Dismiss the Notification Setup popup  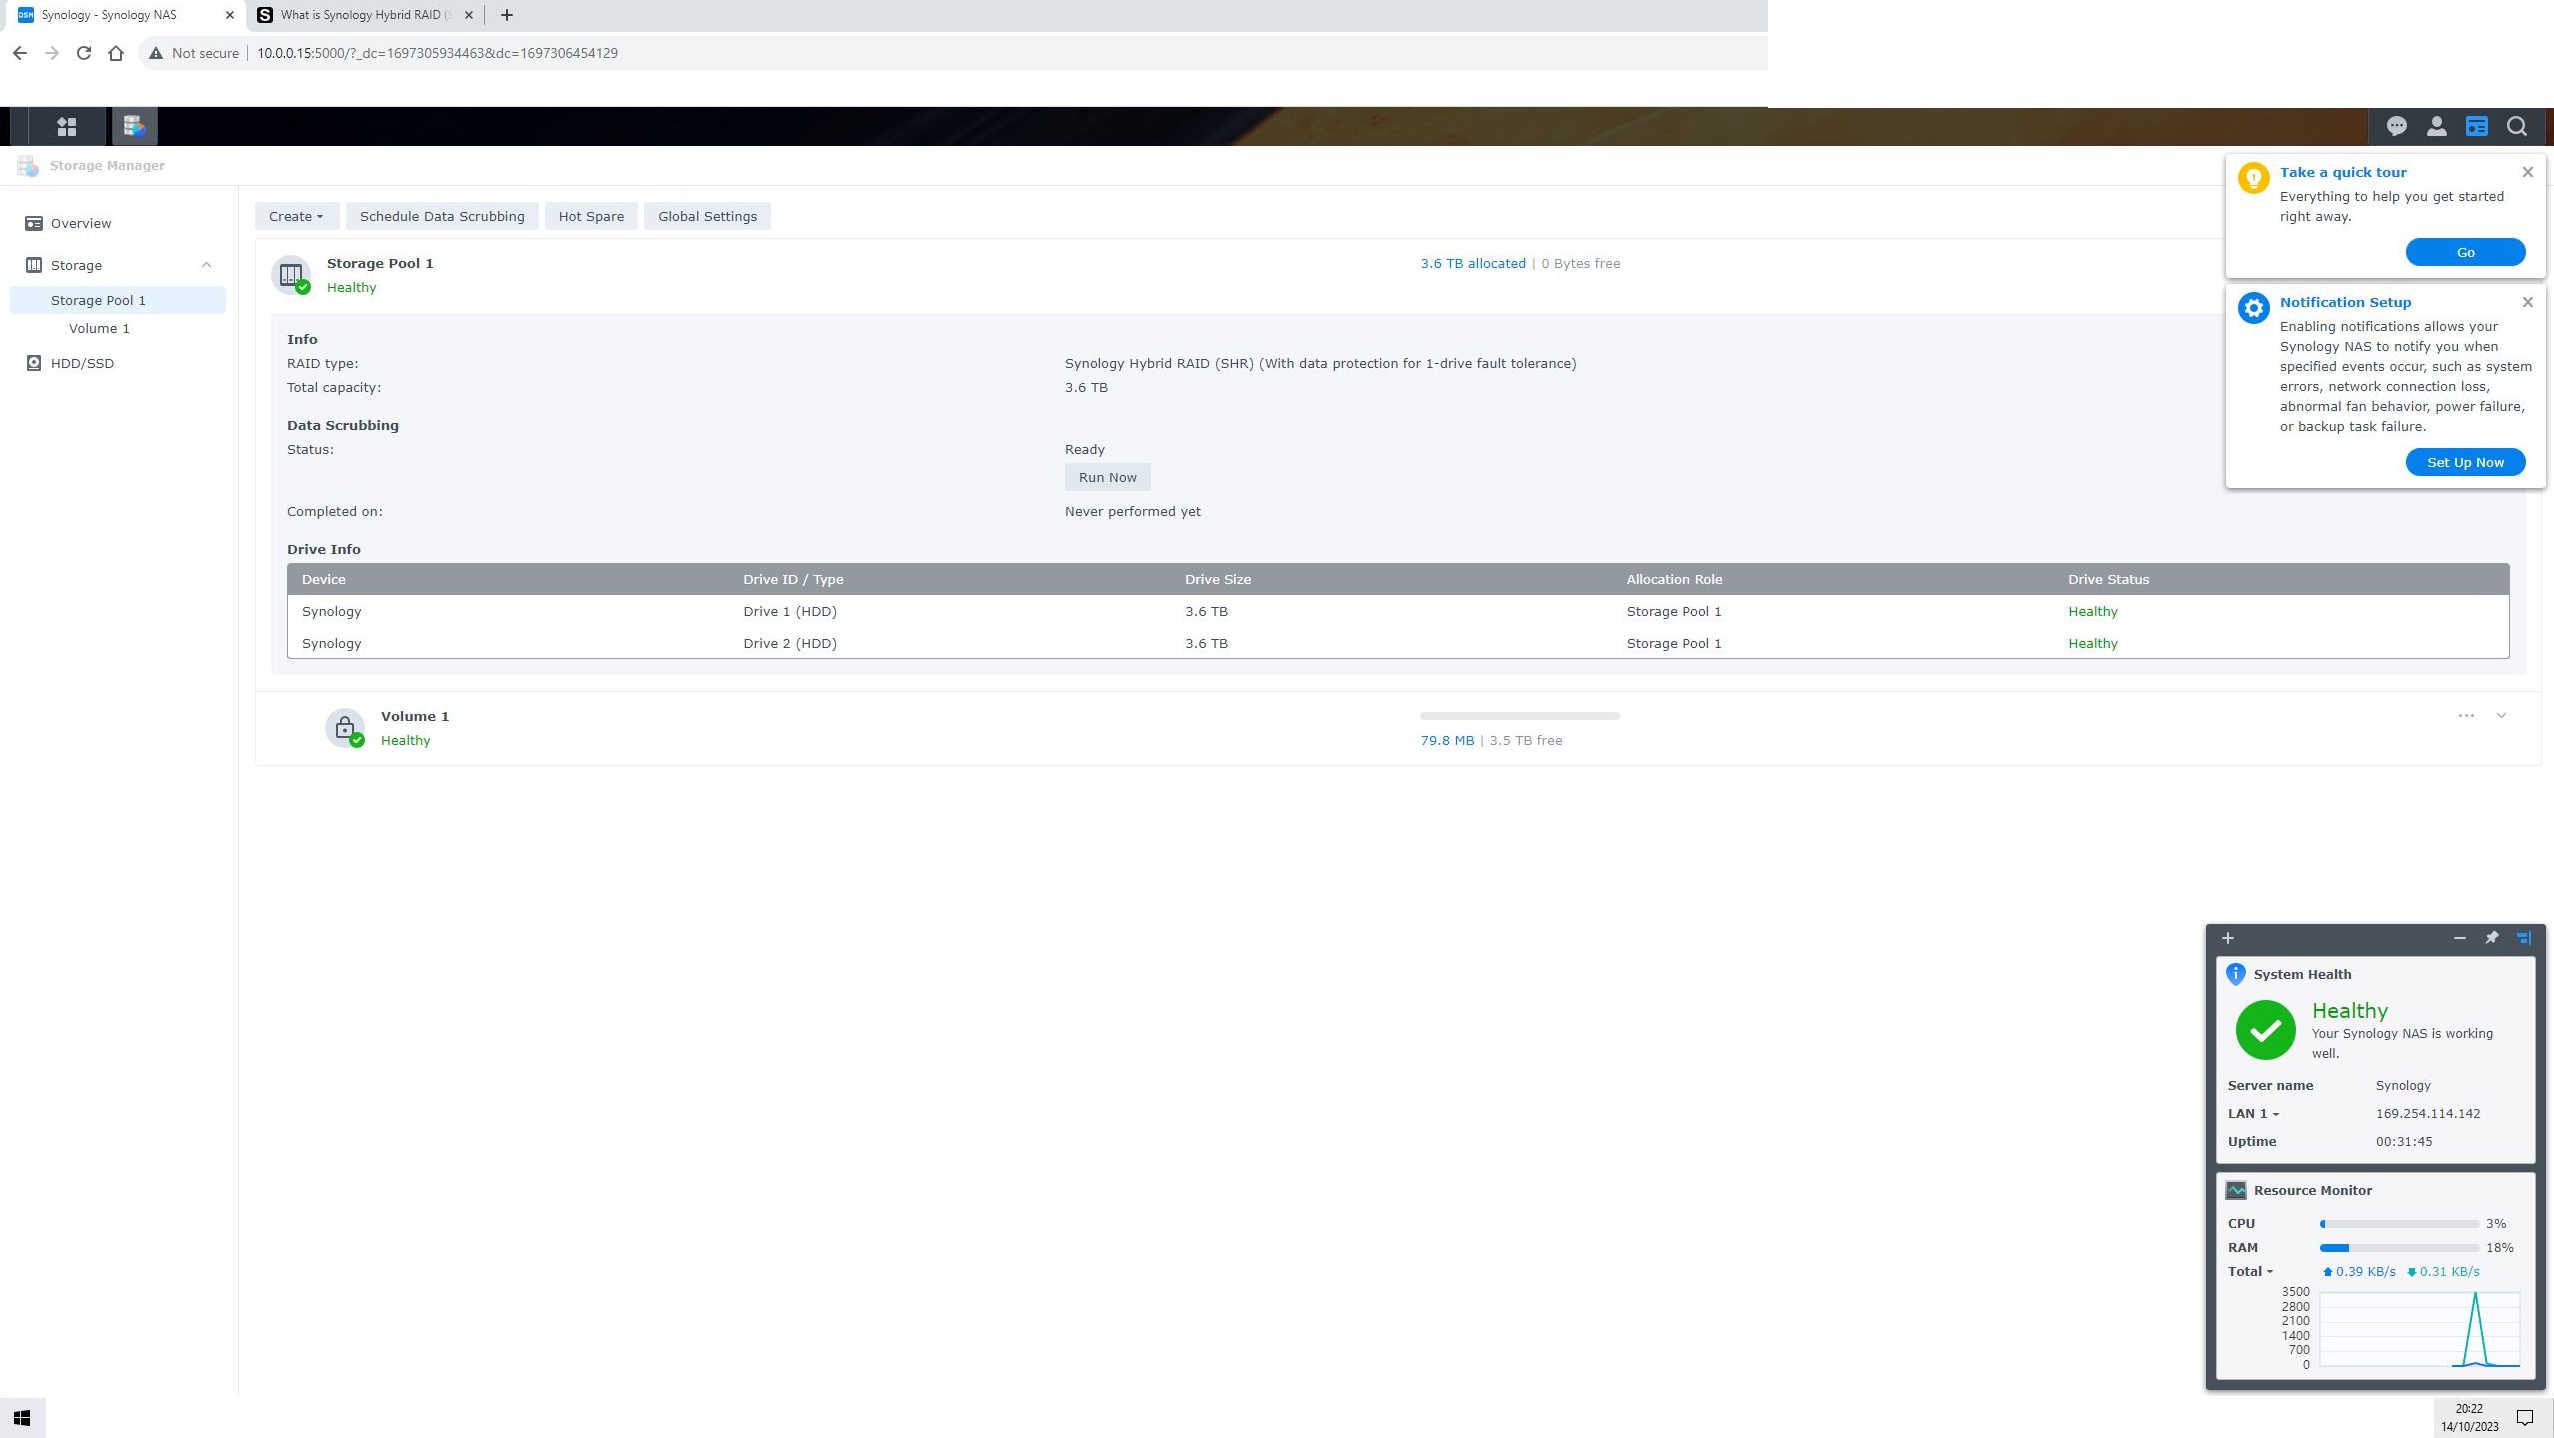click(x=2528, y=302)
